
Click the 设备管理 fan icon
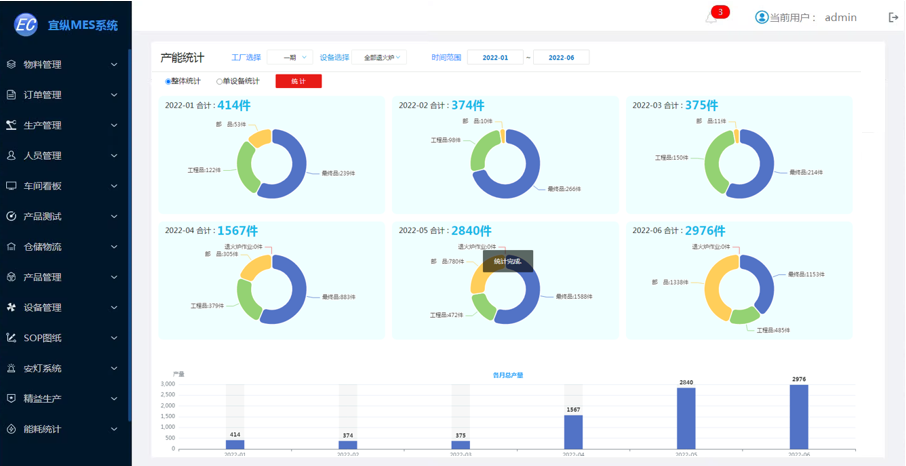pos(11,308)
